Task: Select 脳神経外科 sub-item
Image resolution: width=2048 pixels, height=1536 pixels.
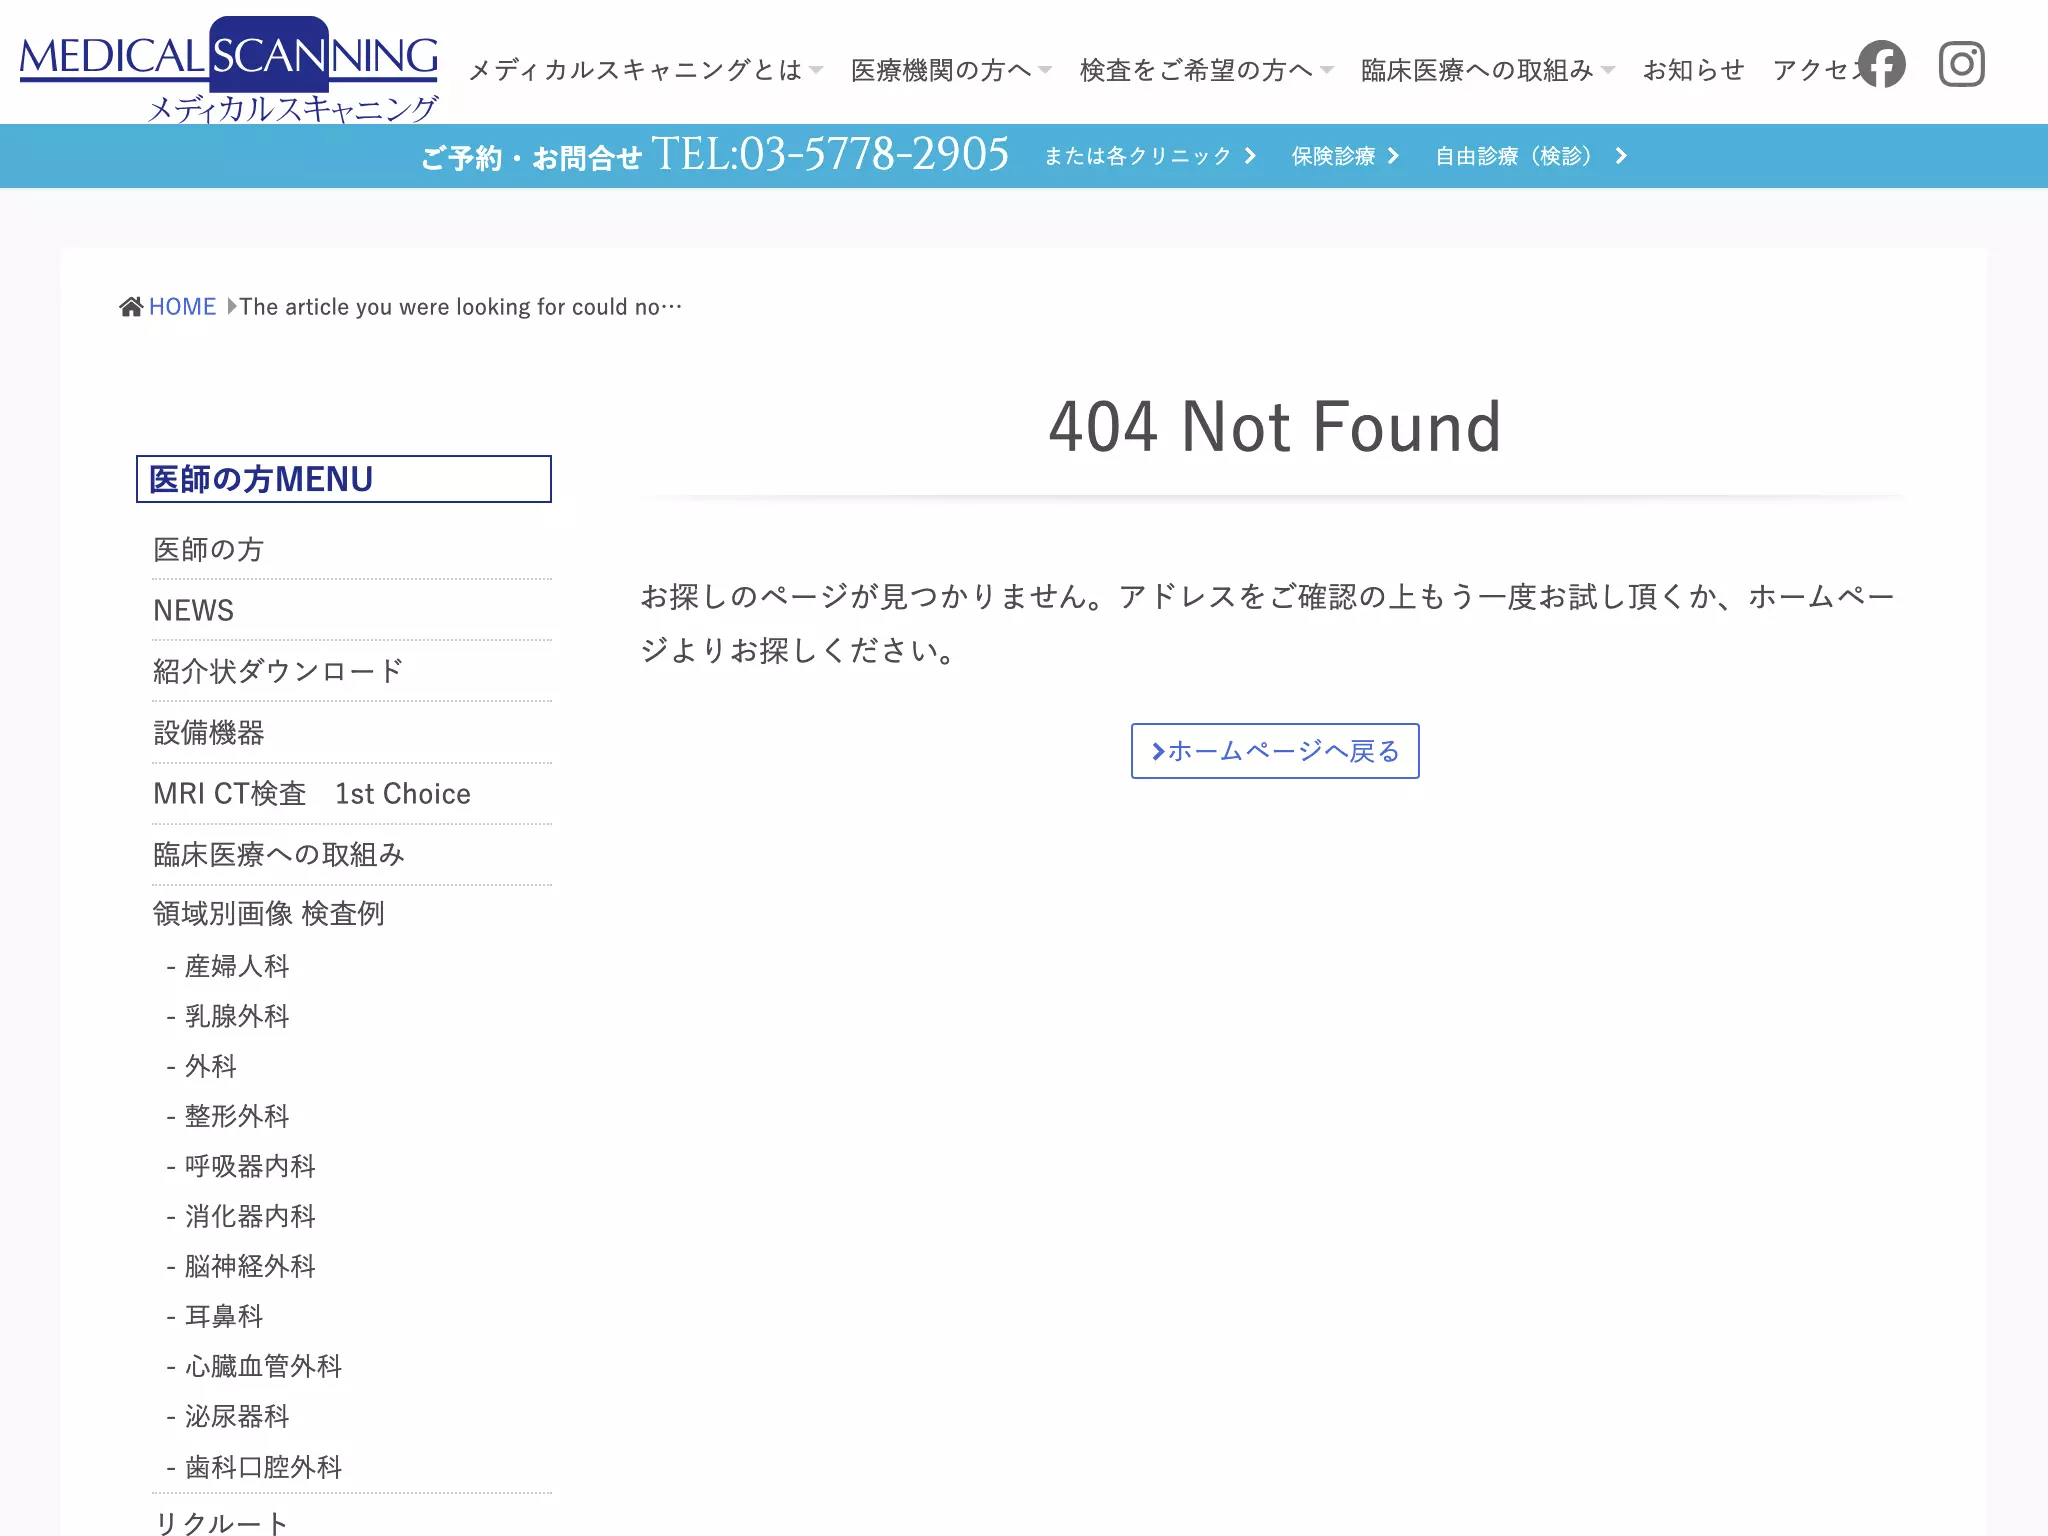Action: coord(250,1266)
